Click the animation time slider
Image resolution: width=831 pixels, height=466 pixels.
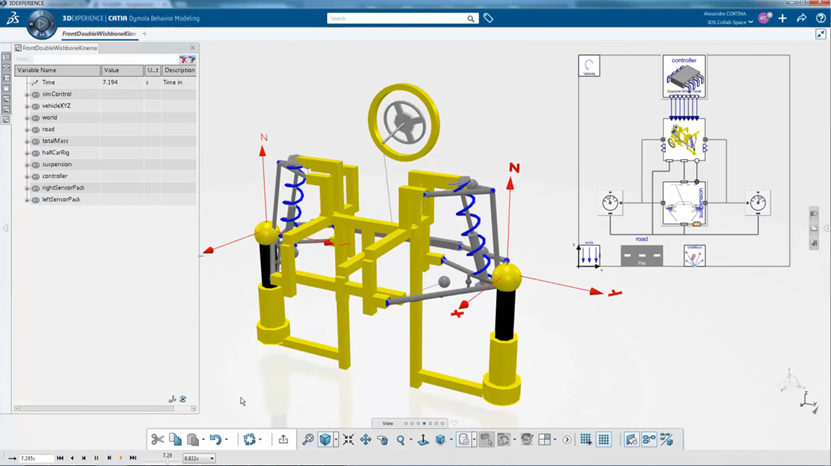tap(167, 459)
